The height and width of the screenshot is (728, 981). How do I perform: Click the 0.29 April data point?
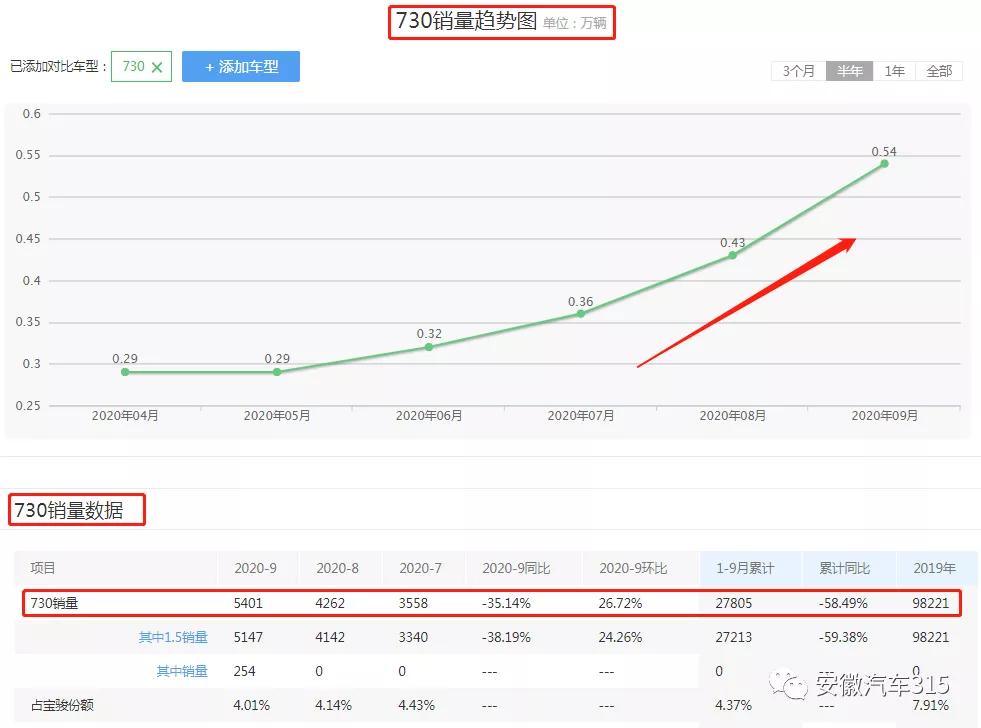[x=124, y=371]
